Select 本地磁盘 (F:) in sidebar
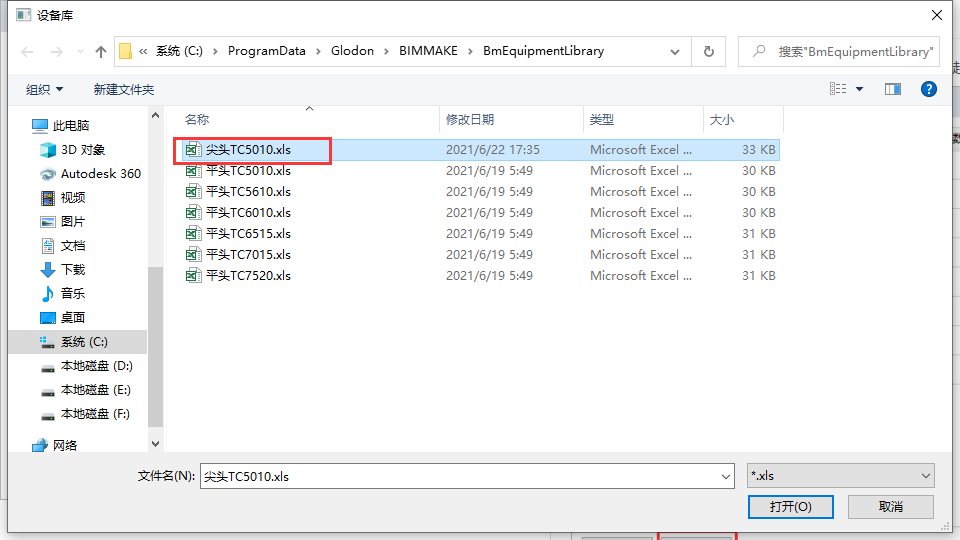Viewport: 960px width, 540px height. (95, 414)
